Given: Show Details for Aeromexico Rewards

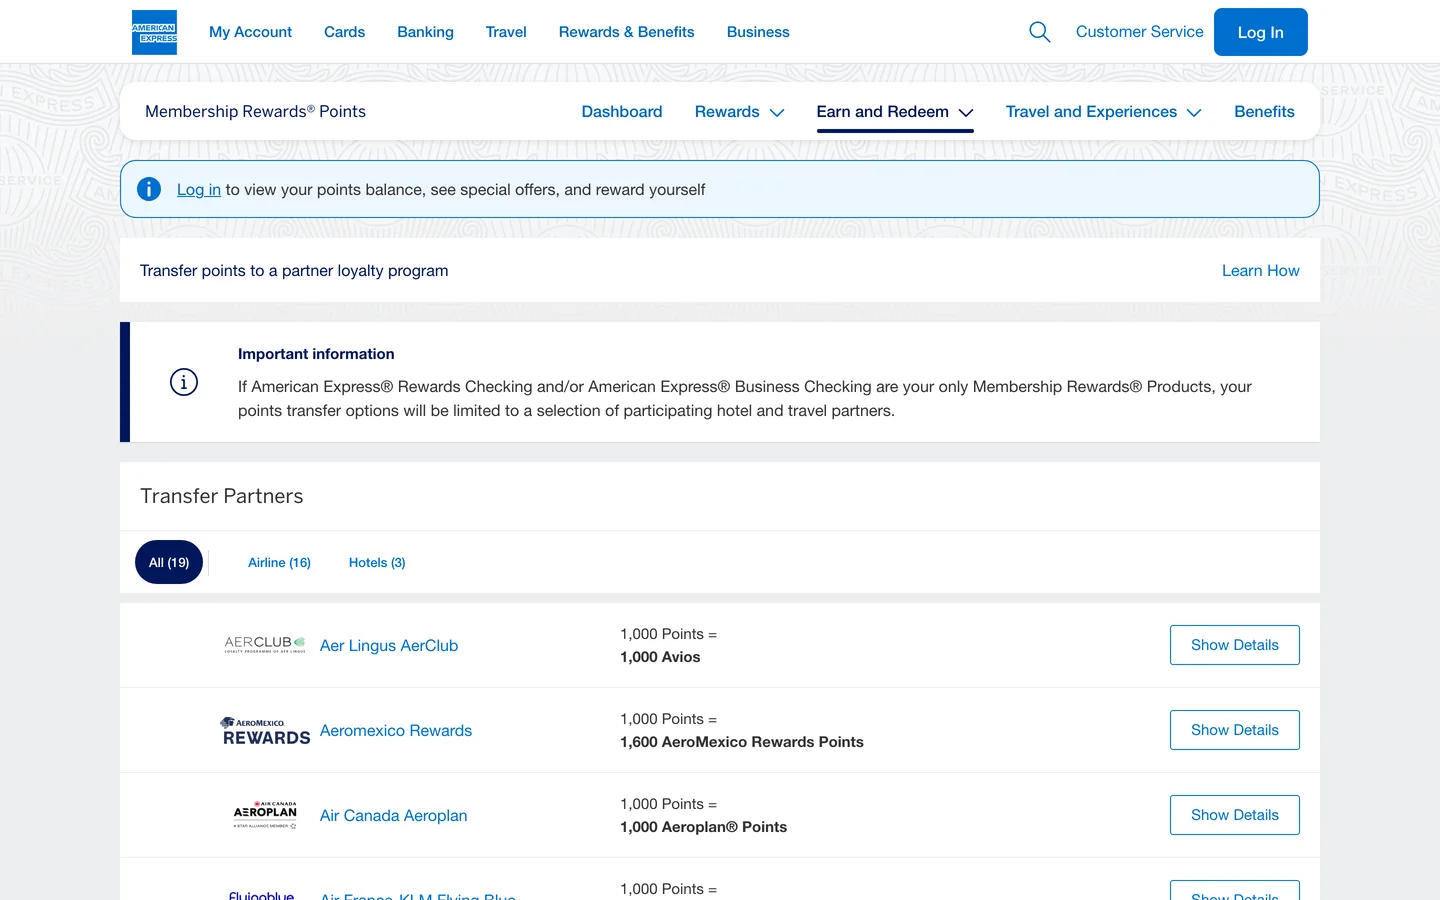Looking at the screenshot, I should (1234, 730).
